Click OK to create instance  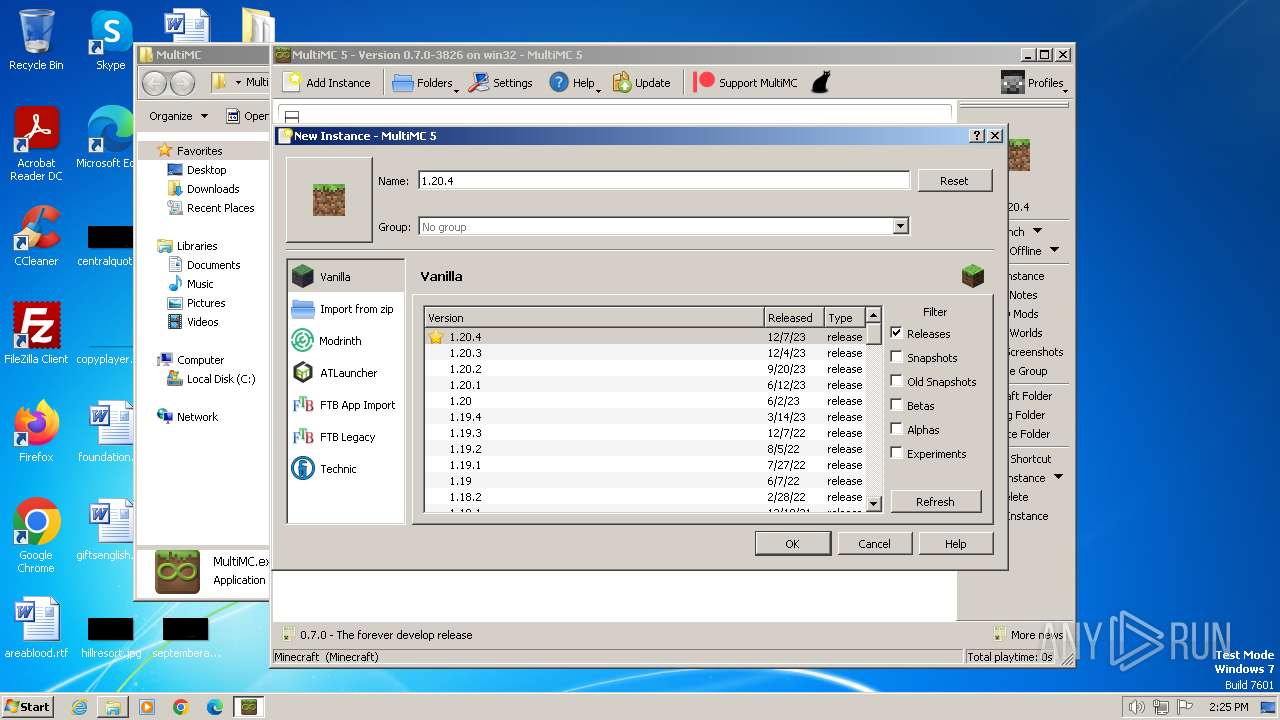(792, 544)
